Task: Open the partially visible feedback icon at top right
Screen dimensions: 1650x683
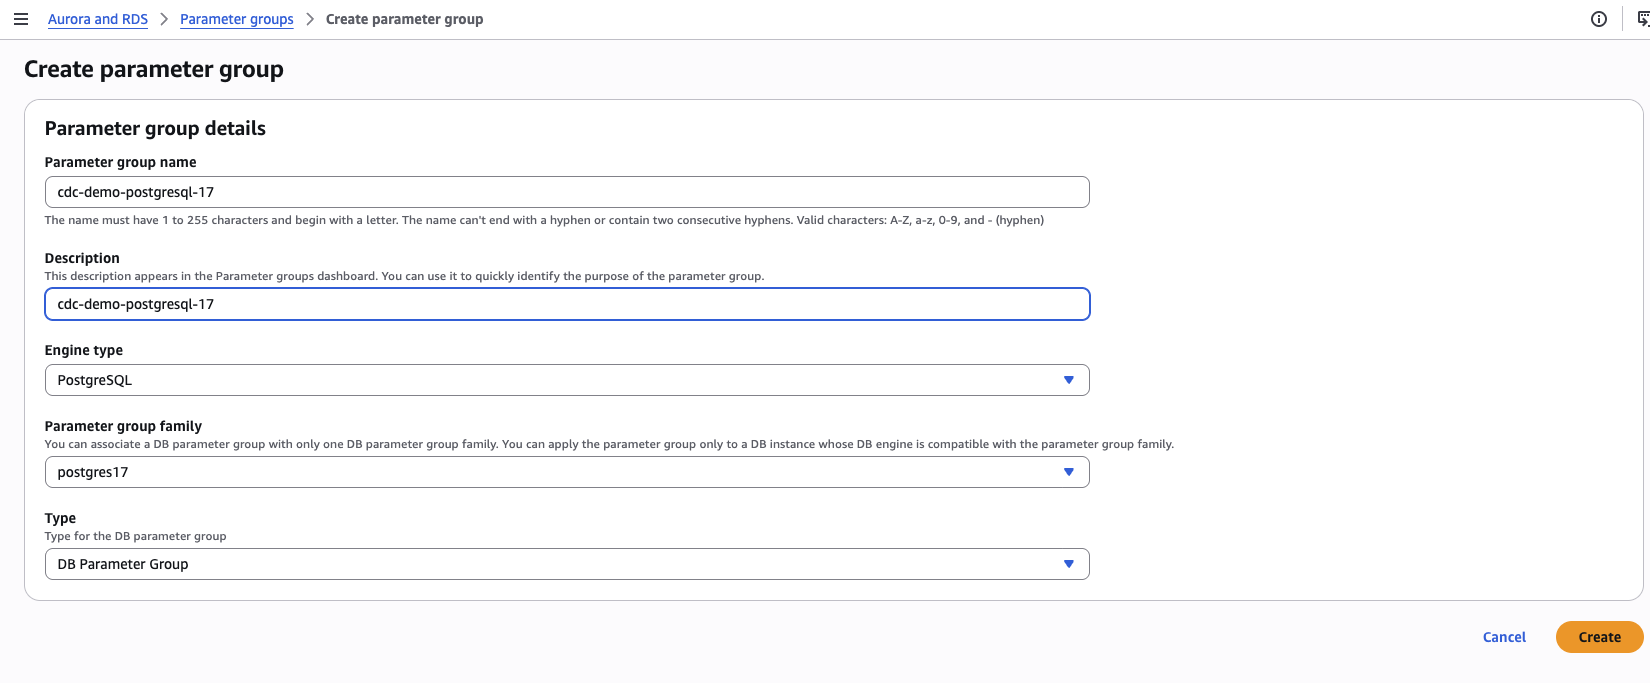Action: tap(1642, 19)
